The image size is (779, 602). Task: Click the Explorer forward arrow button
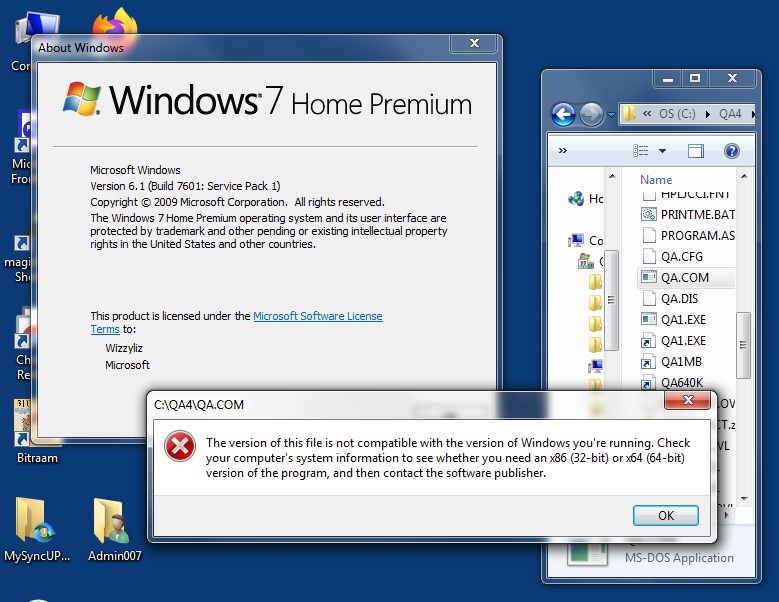[x=591, y=115]
